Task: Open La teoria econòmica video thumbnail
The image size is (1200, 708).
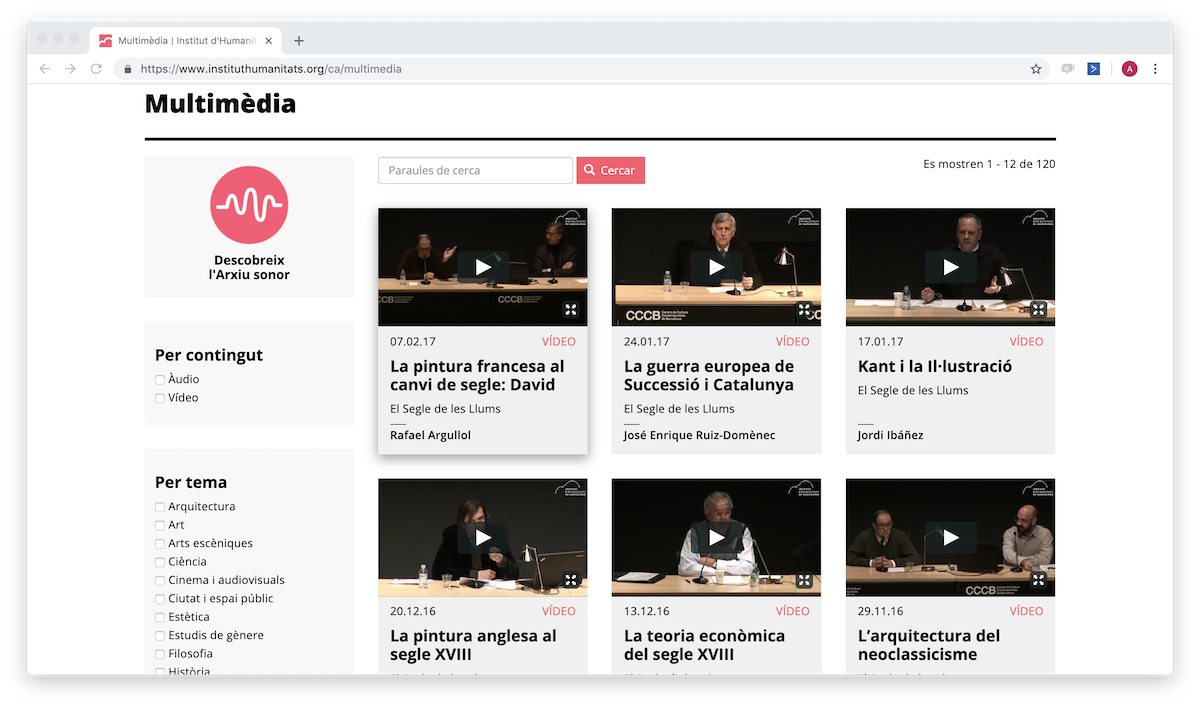Action: (x=716, y=537)
